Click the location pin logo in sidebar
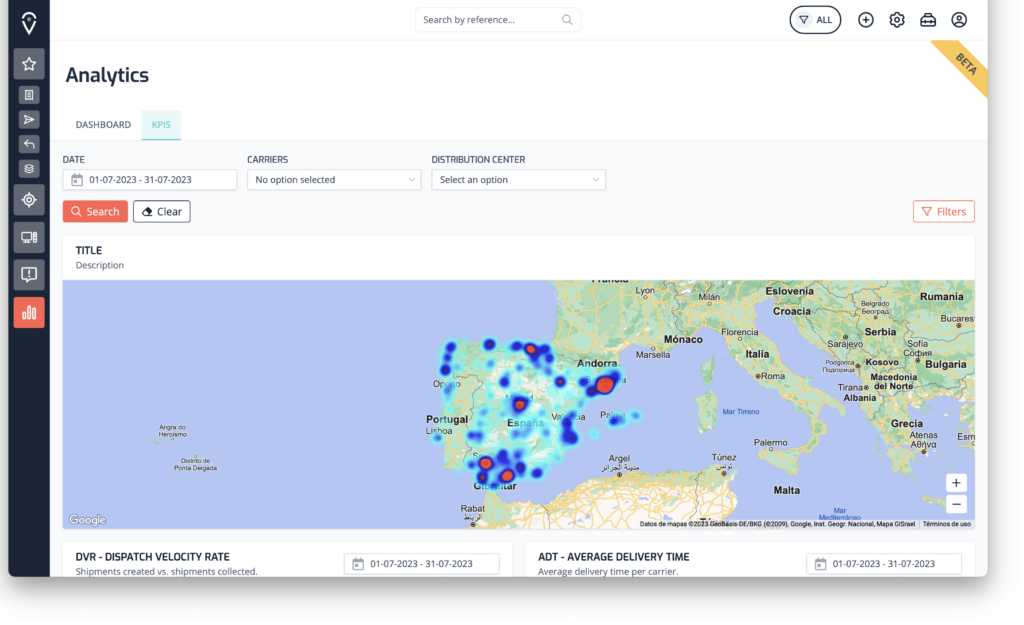The width and height of the screenshot is (1024, 625). click(29, 23)
